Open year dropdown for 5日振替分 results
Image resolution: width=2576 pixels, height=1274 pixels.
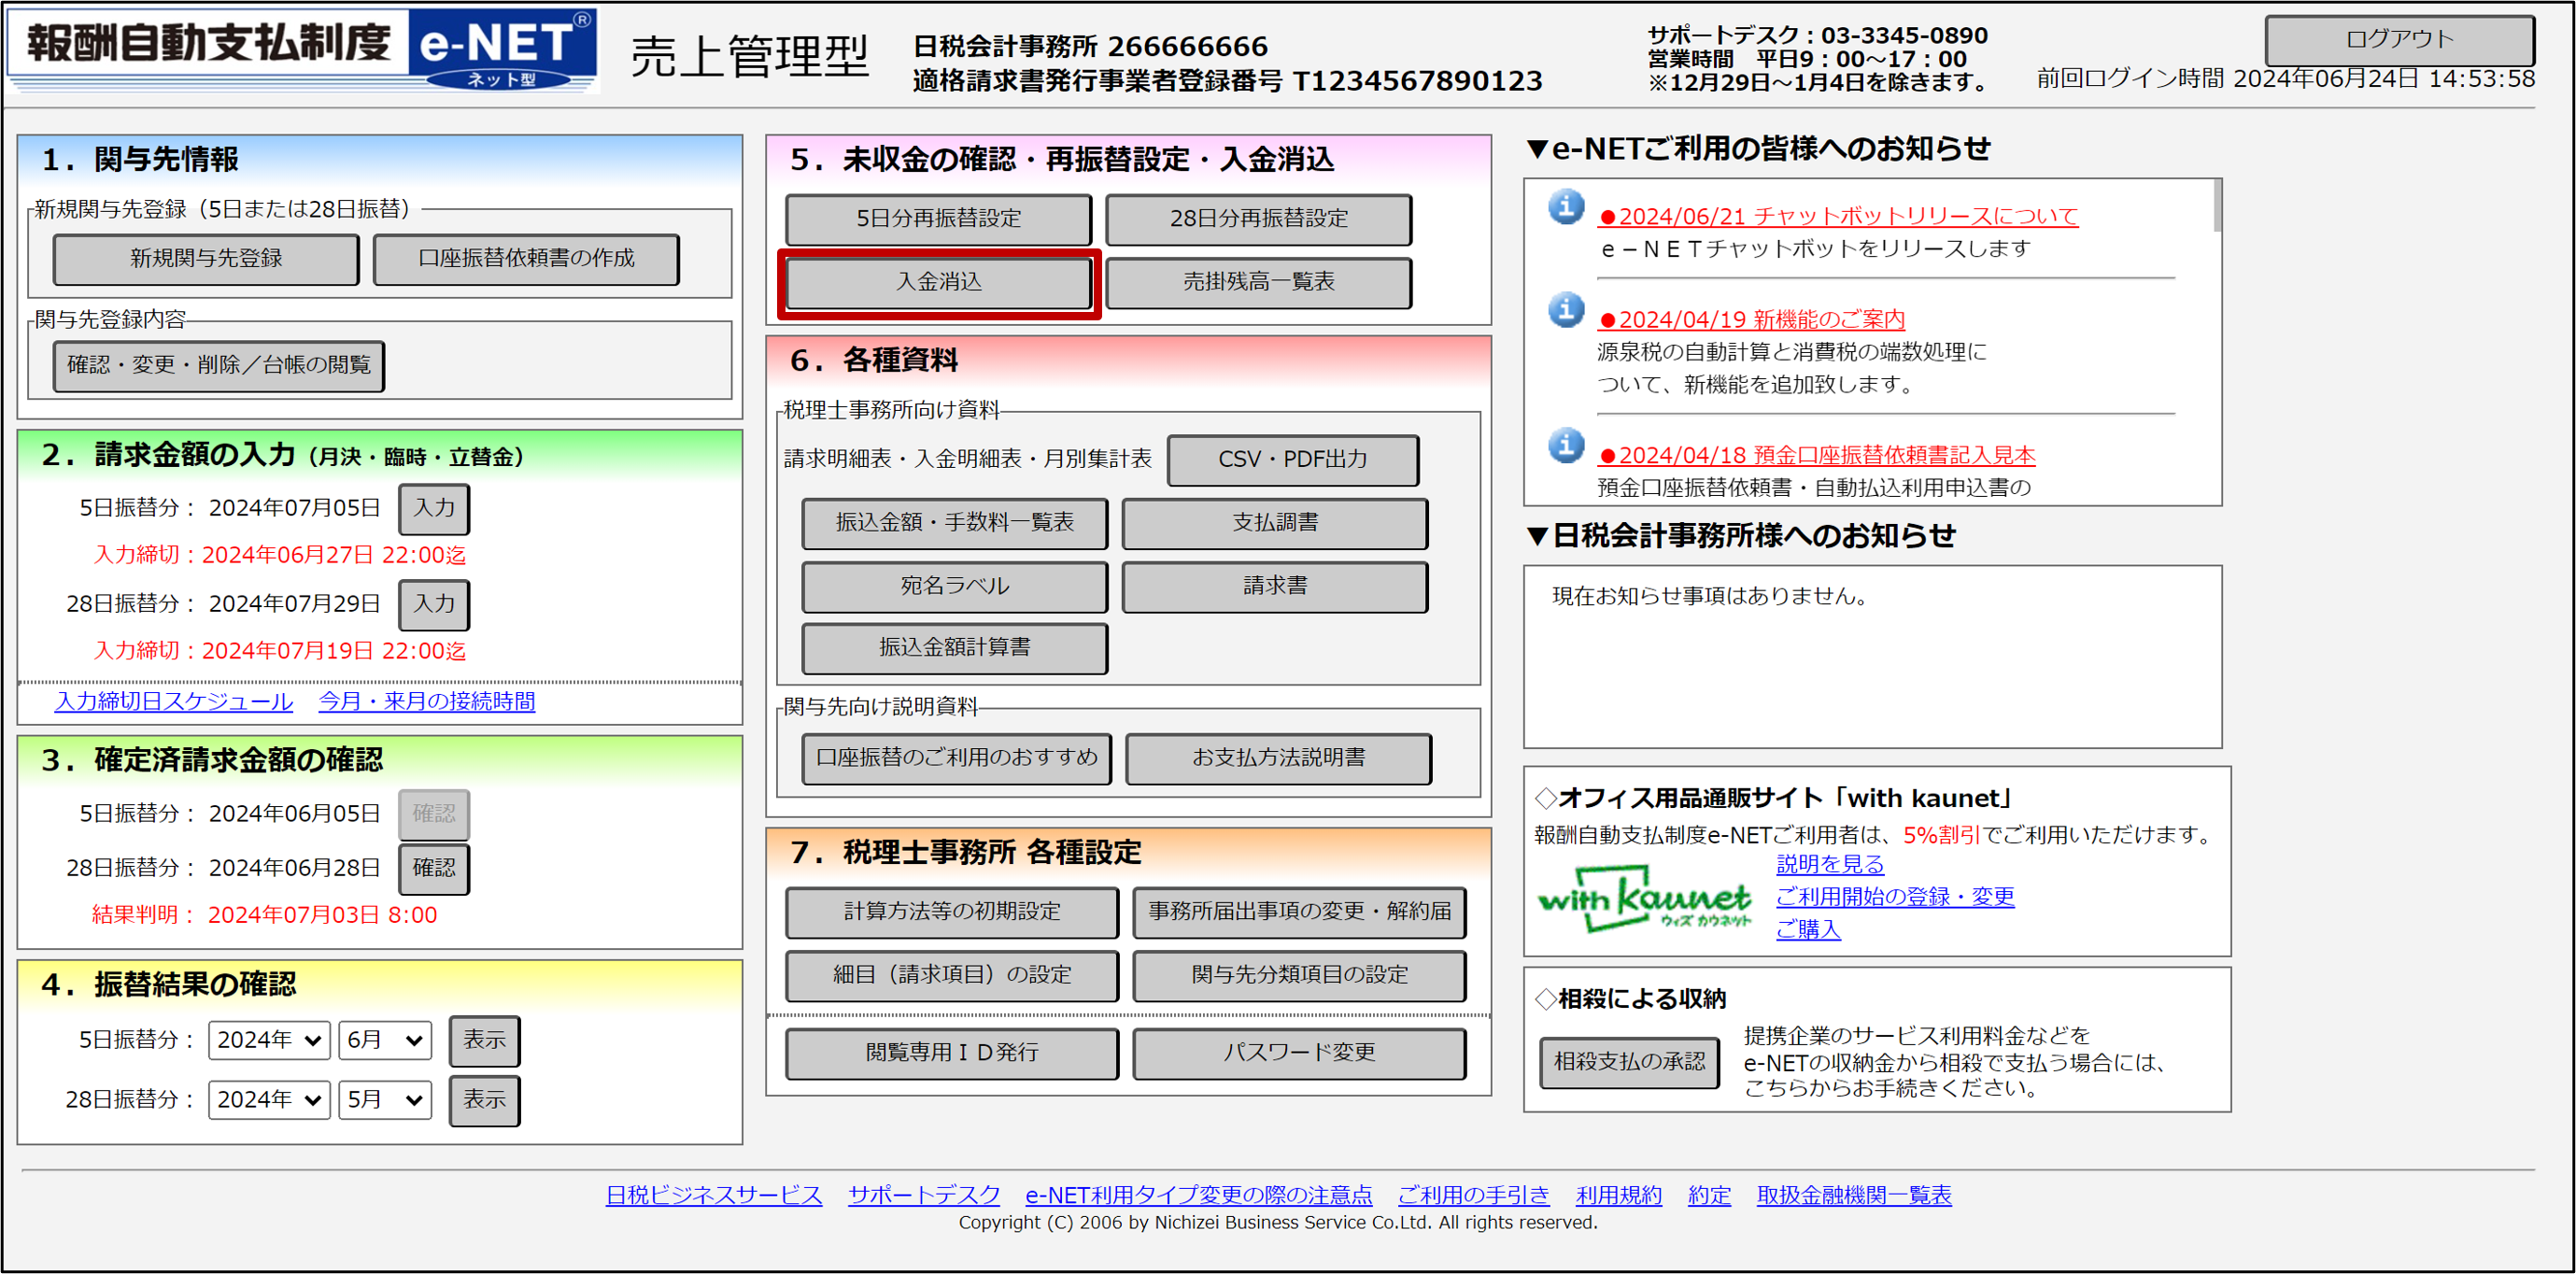[x=269, y=1040]
